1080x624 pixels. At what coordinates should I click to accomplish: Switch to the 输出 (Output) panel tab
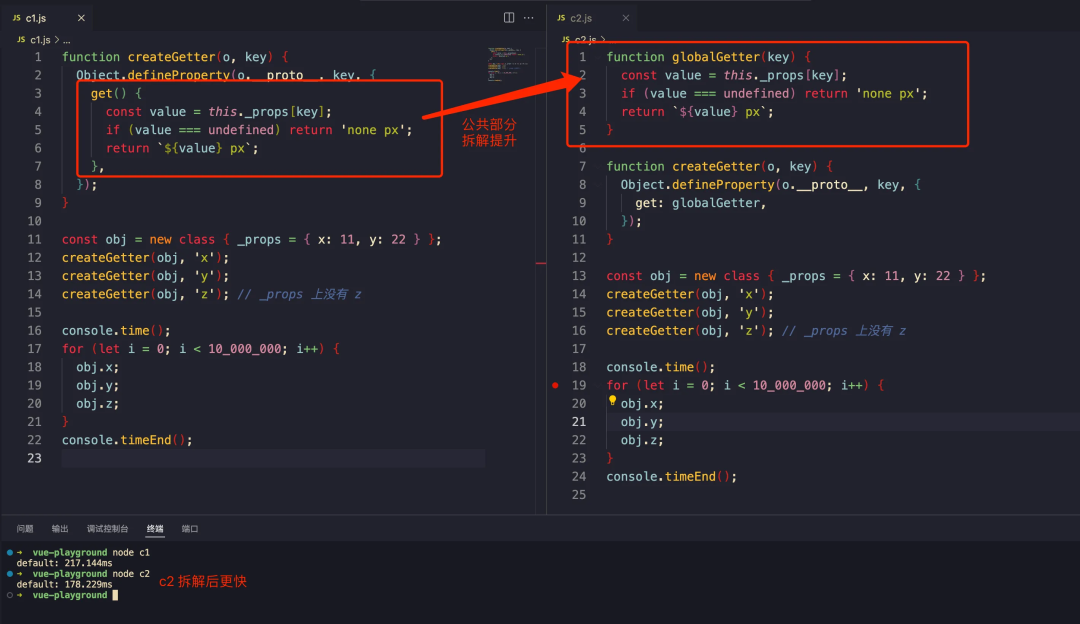pos(61,528)
